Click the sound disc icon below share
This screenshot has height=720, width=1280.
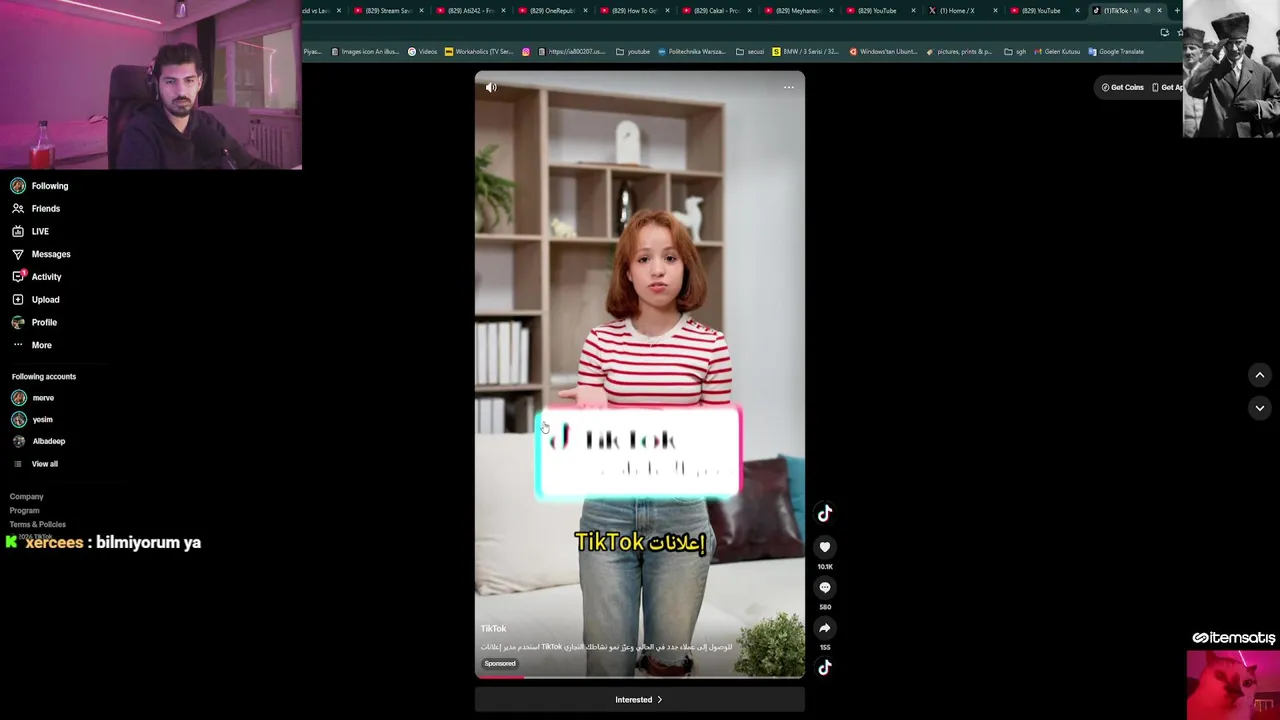click(825, 668)
